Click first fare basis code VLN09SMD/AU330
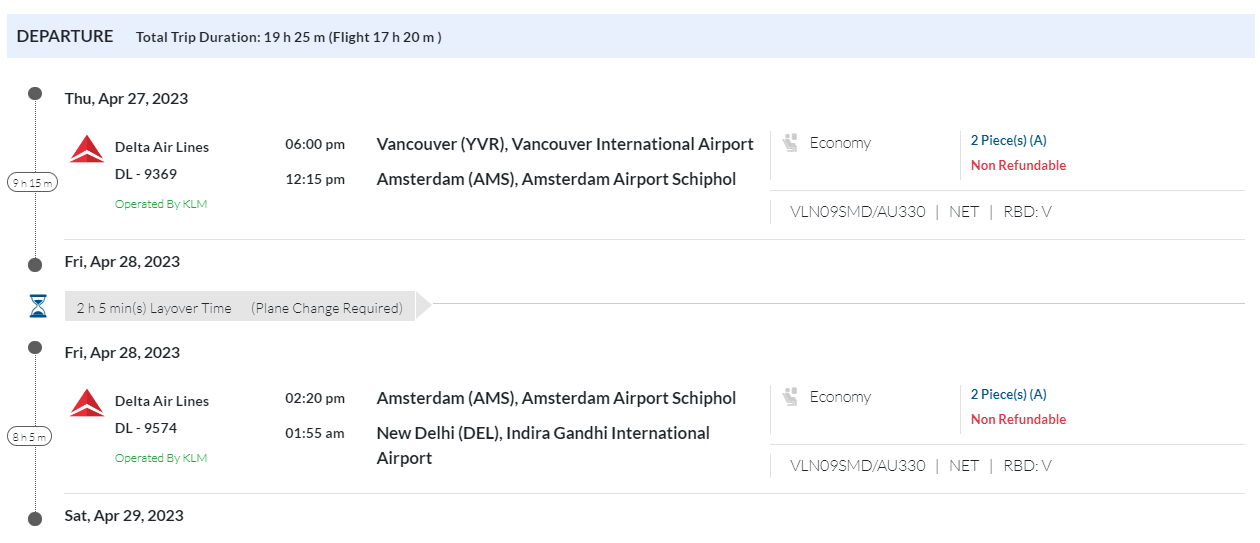1260x543 pixels. point(857,212)
